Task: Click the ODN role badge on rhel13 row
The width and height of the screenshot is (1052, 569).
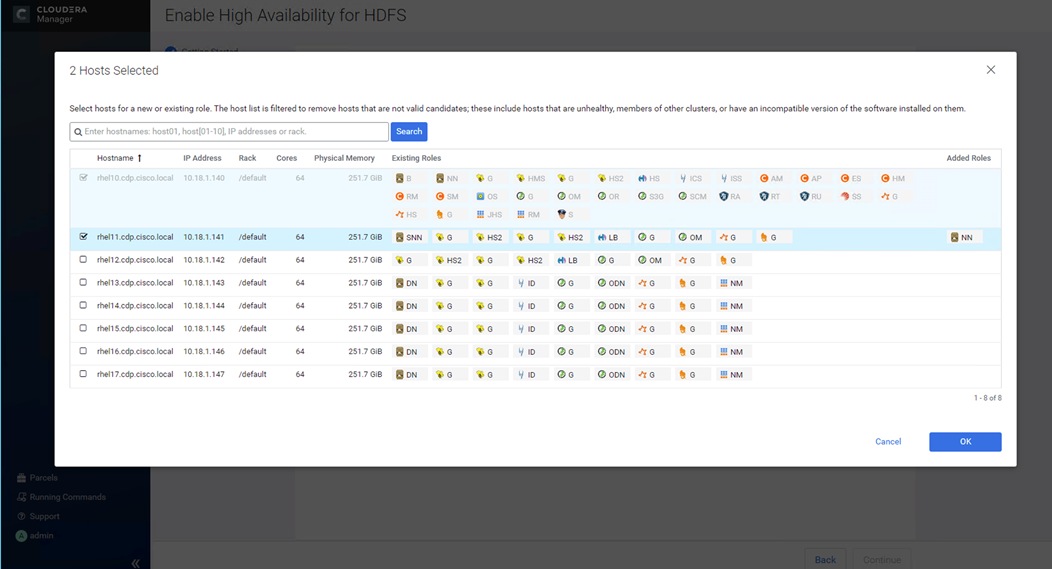Action: point(612,283)
